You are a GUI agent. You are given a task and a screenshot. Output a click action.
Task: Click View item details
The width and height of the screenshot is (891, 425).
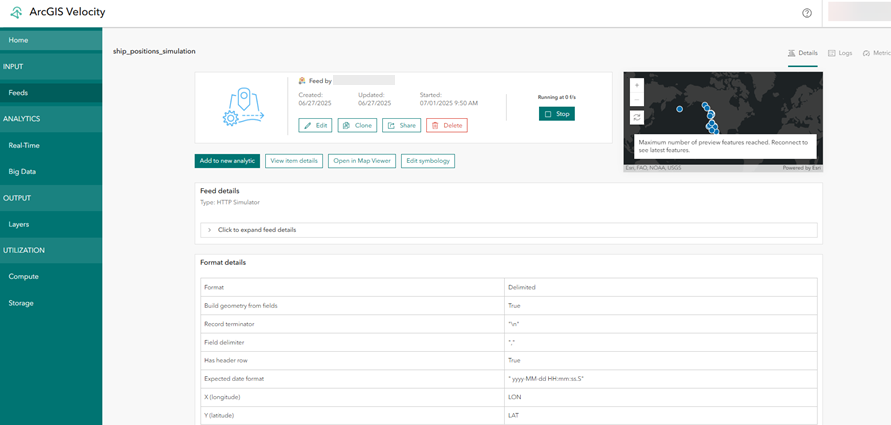(x=294, y=161)
